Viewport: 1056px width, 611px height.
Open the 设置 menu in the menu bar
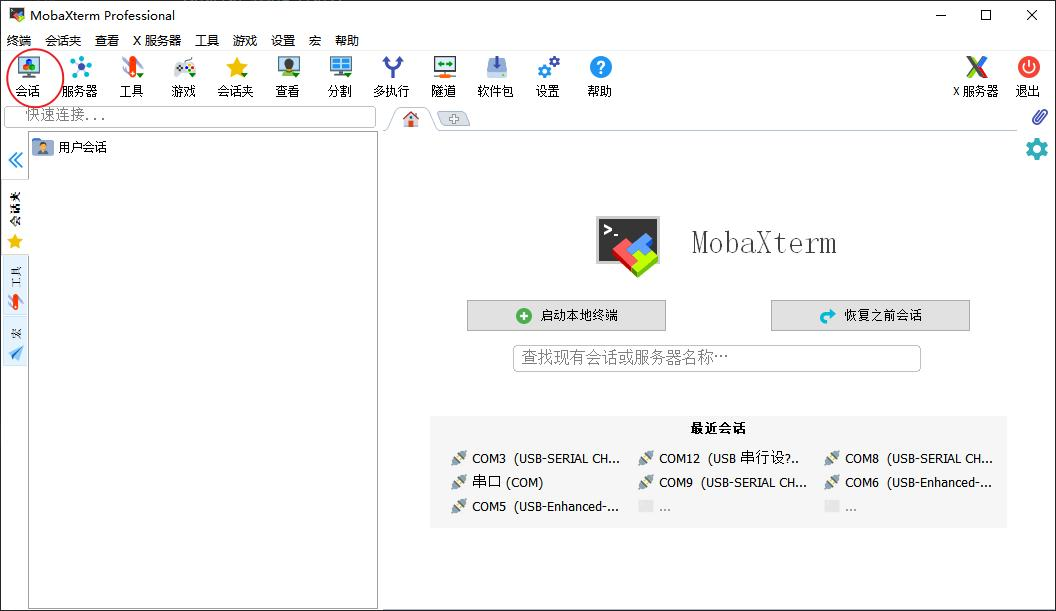point(283,40)
